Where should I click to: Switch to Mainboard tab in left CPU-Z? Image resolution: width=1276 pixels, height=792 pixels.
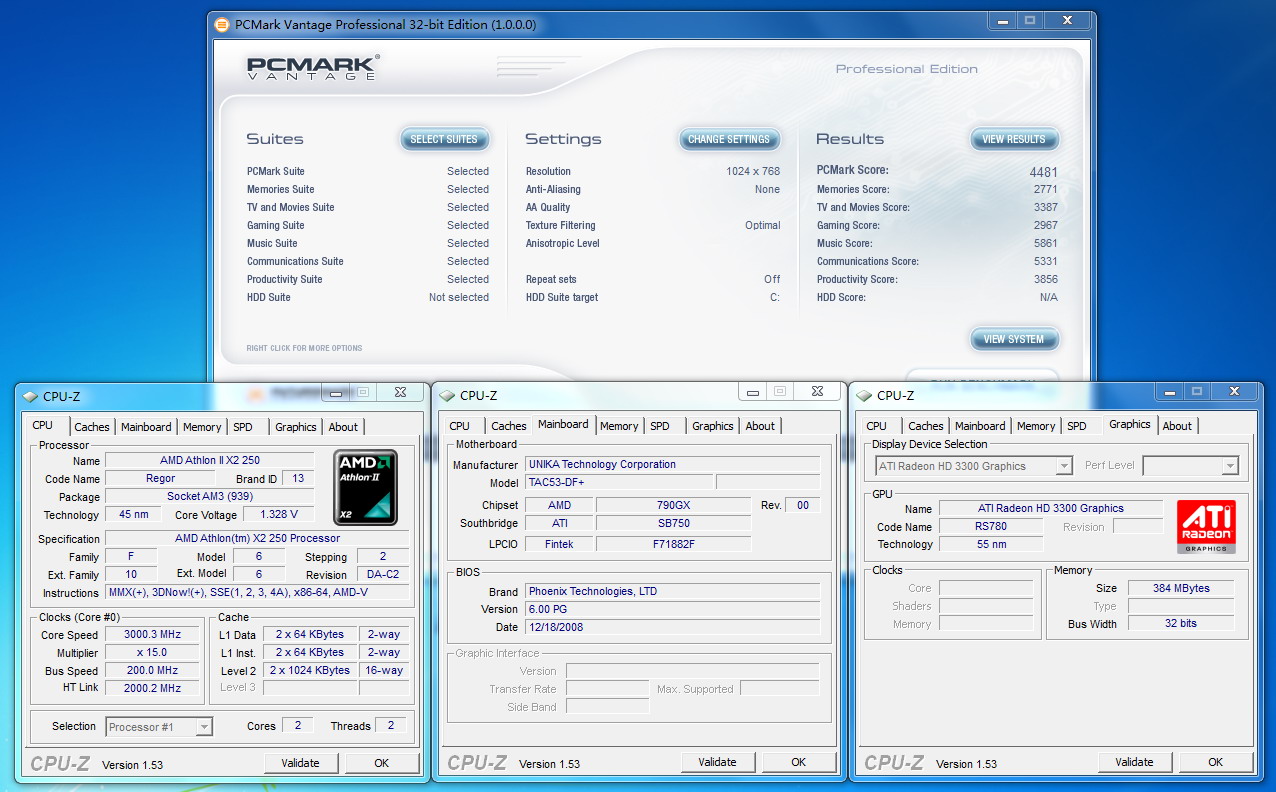(x=146, y=427)
